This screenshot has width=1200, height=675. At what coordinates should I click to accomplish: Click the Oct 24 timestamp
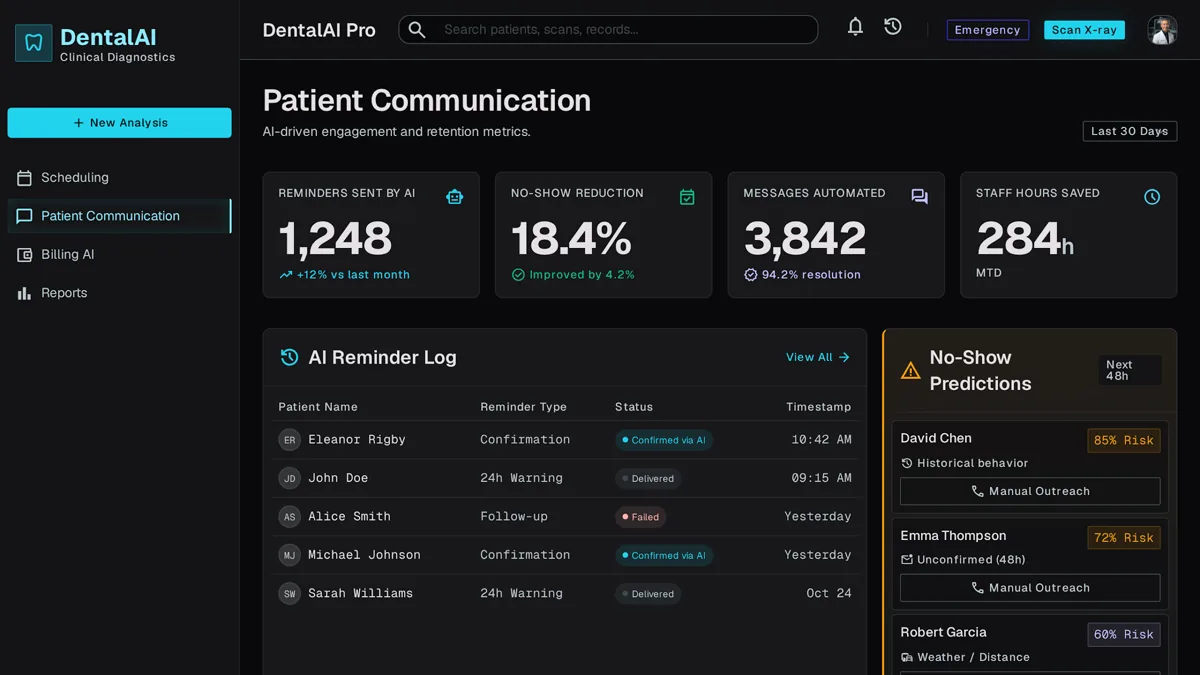829,593
